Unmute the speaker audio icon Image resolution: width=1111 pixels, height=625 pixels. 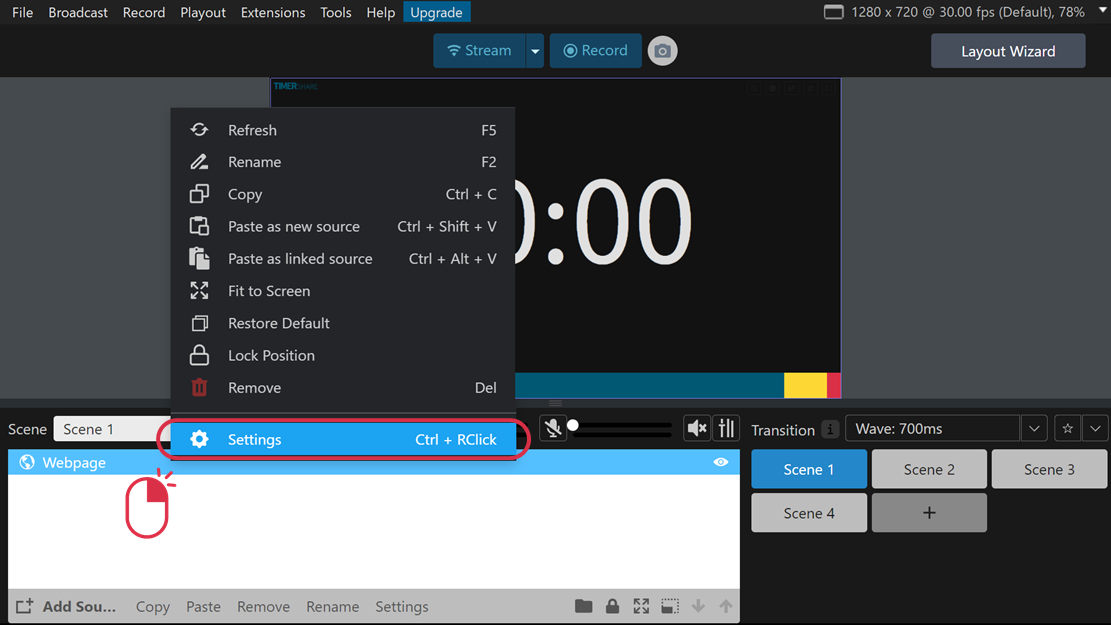696,429
